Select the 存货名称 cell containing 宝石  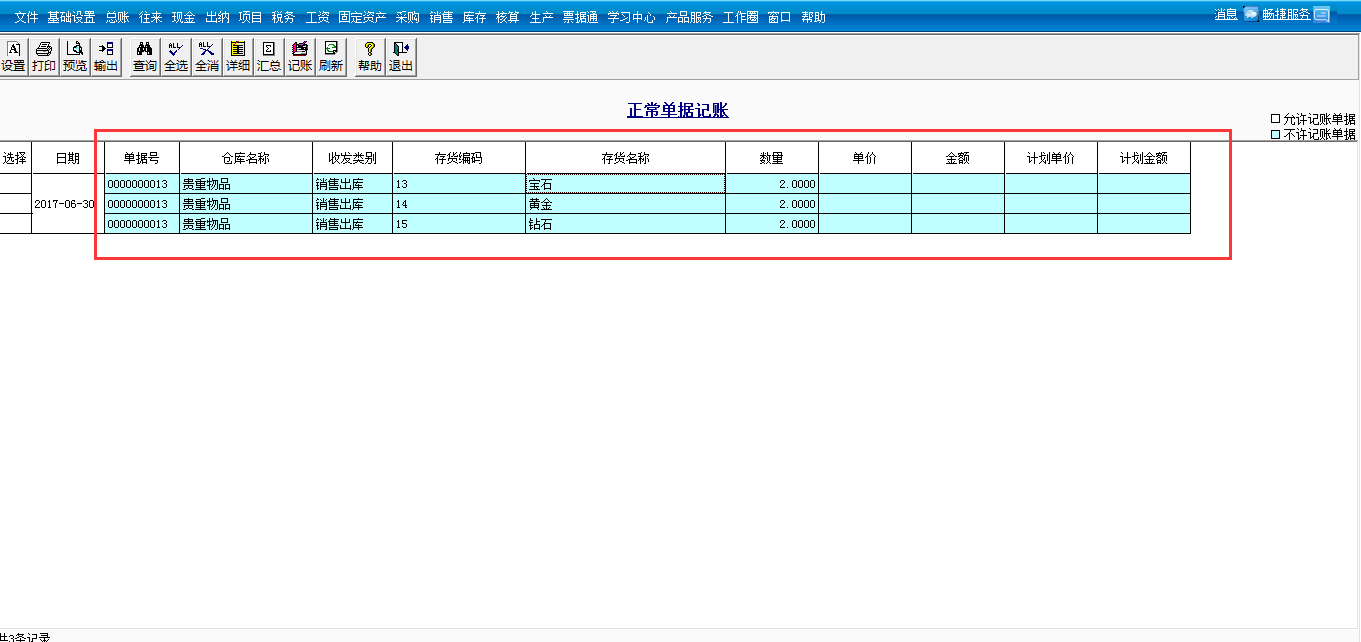[626, 184]
